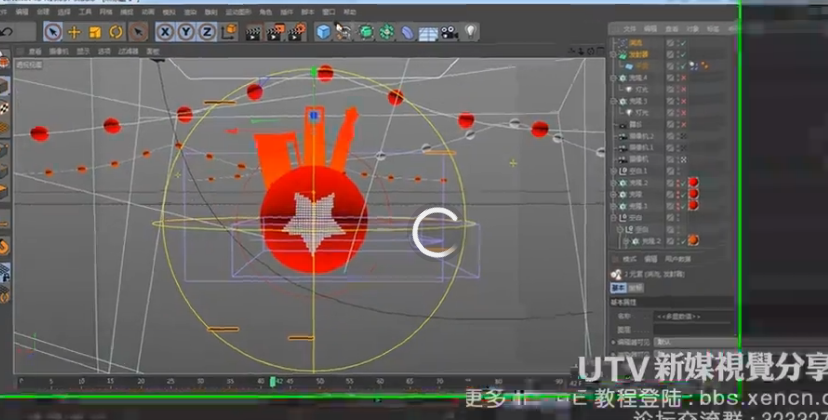Toggle Z axis lock
This screenshot has height=420, width=828.
(206, 32)
